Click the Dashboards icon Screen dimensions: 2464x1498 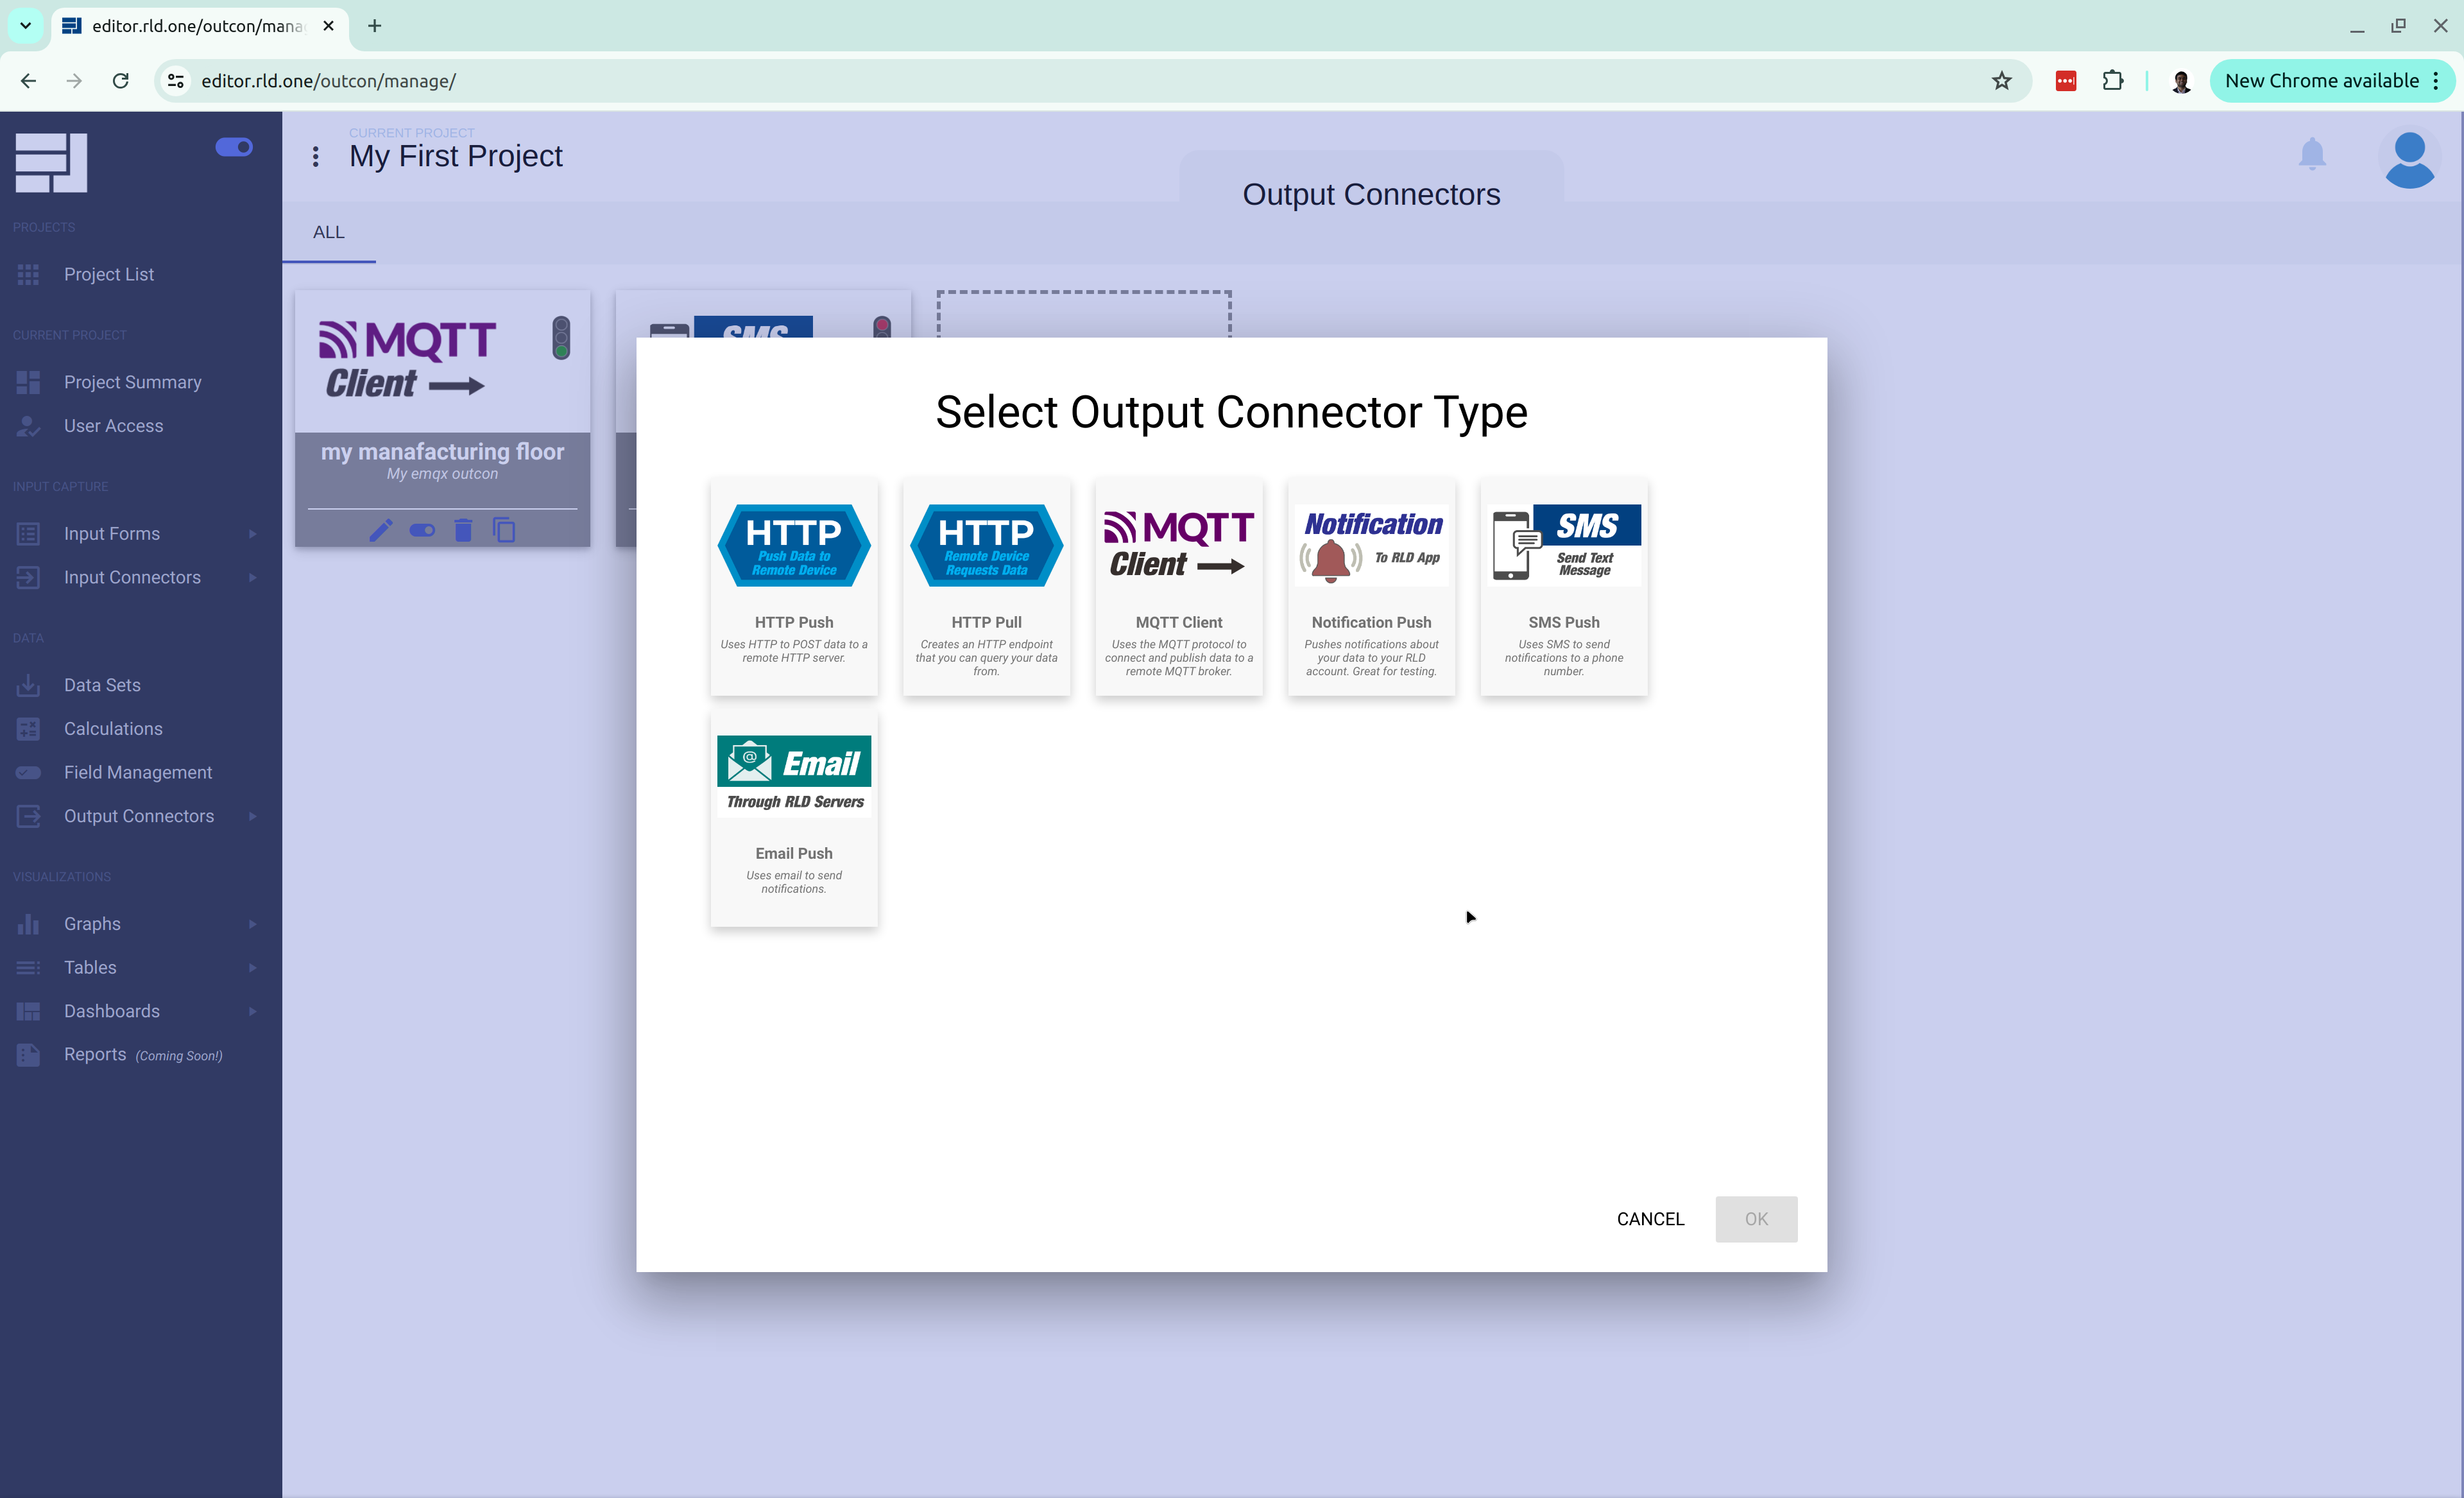[28, 1011]
